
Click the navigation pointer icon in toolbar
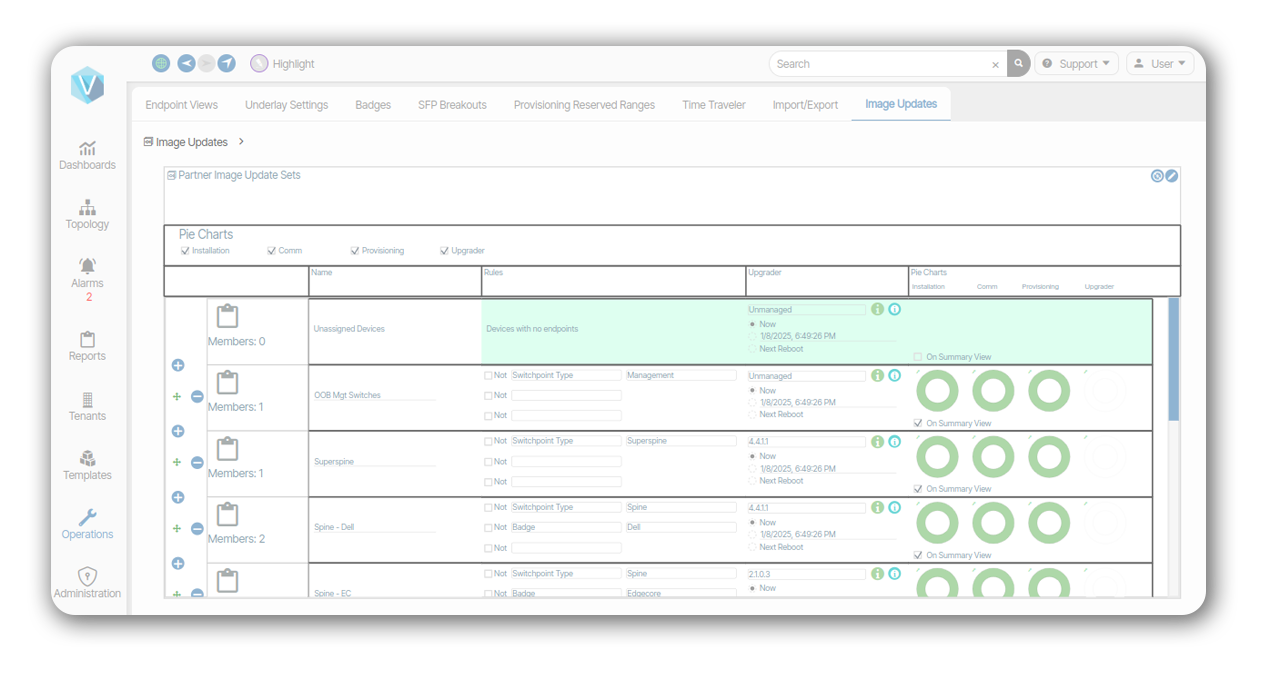(227, 63)
